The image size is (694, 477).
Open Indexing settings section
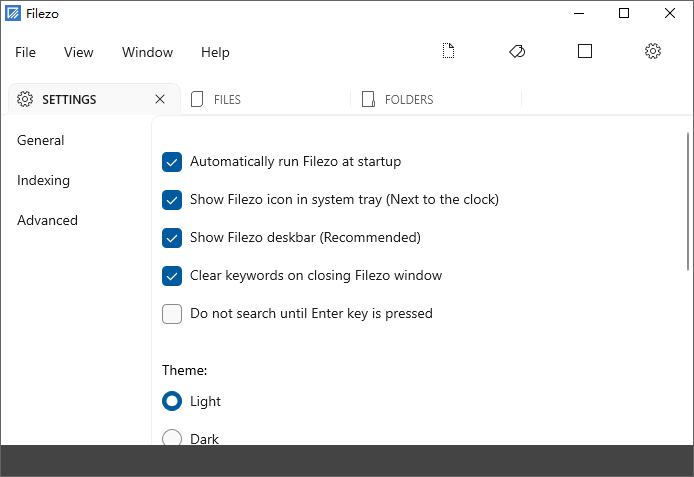click(43, 181)
